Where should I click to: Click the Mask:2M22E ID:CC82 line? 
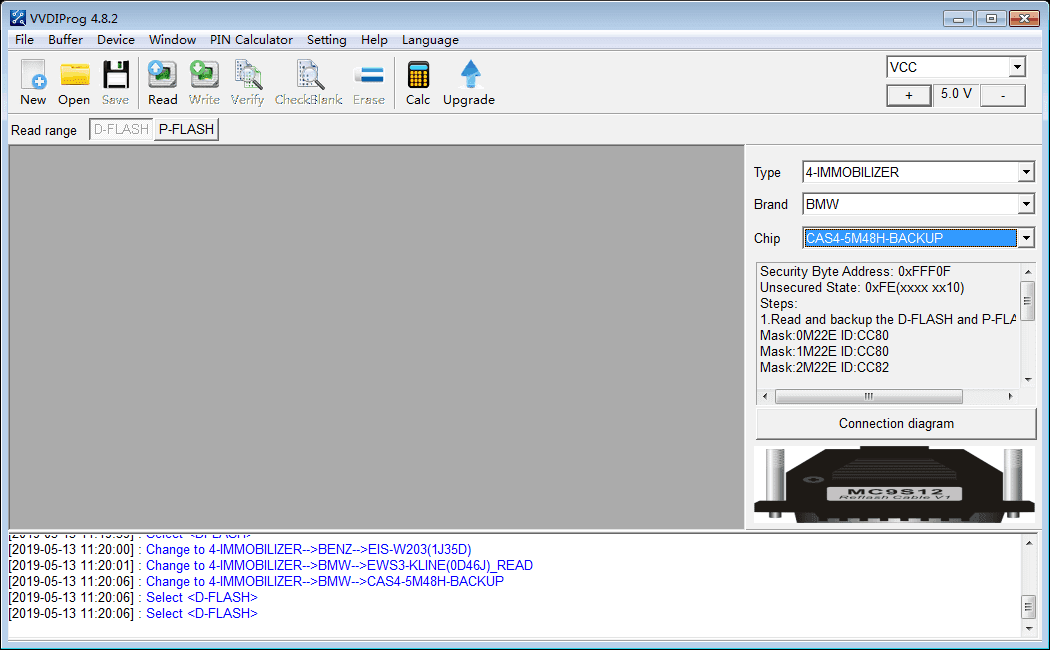[x=824, y=368]
